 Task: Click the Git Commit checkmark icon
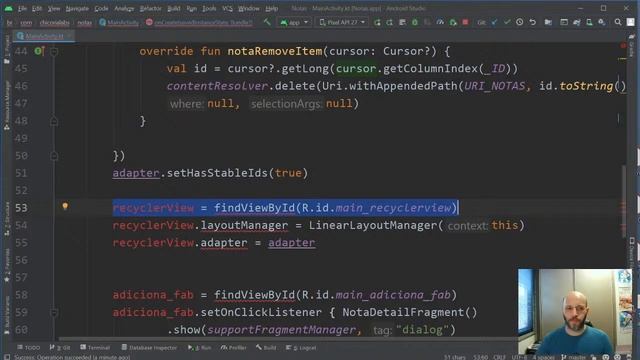pyautogui.click(x=507, y=22)
